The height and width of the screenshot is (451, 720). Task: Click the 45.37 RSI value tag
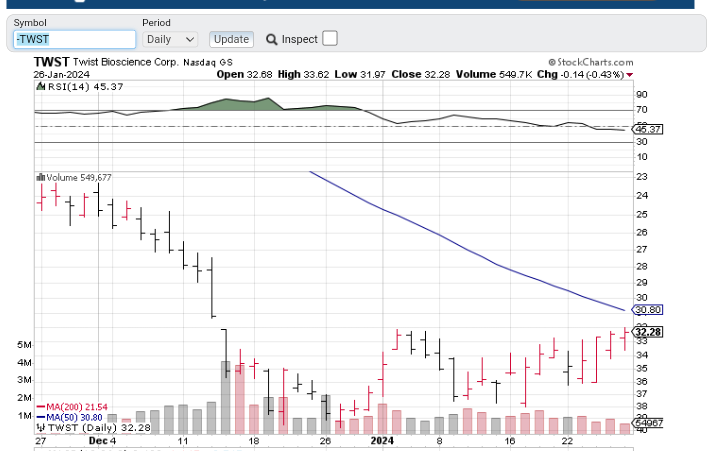(x=647, y=130)
